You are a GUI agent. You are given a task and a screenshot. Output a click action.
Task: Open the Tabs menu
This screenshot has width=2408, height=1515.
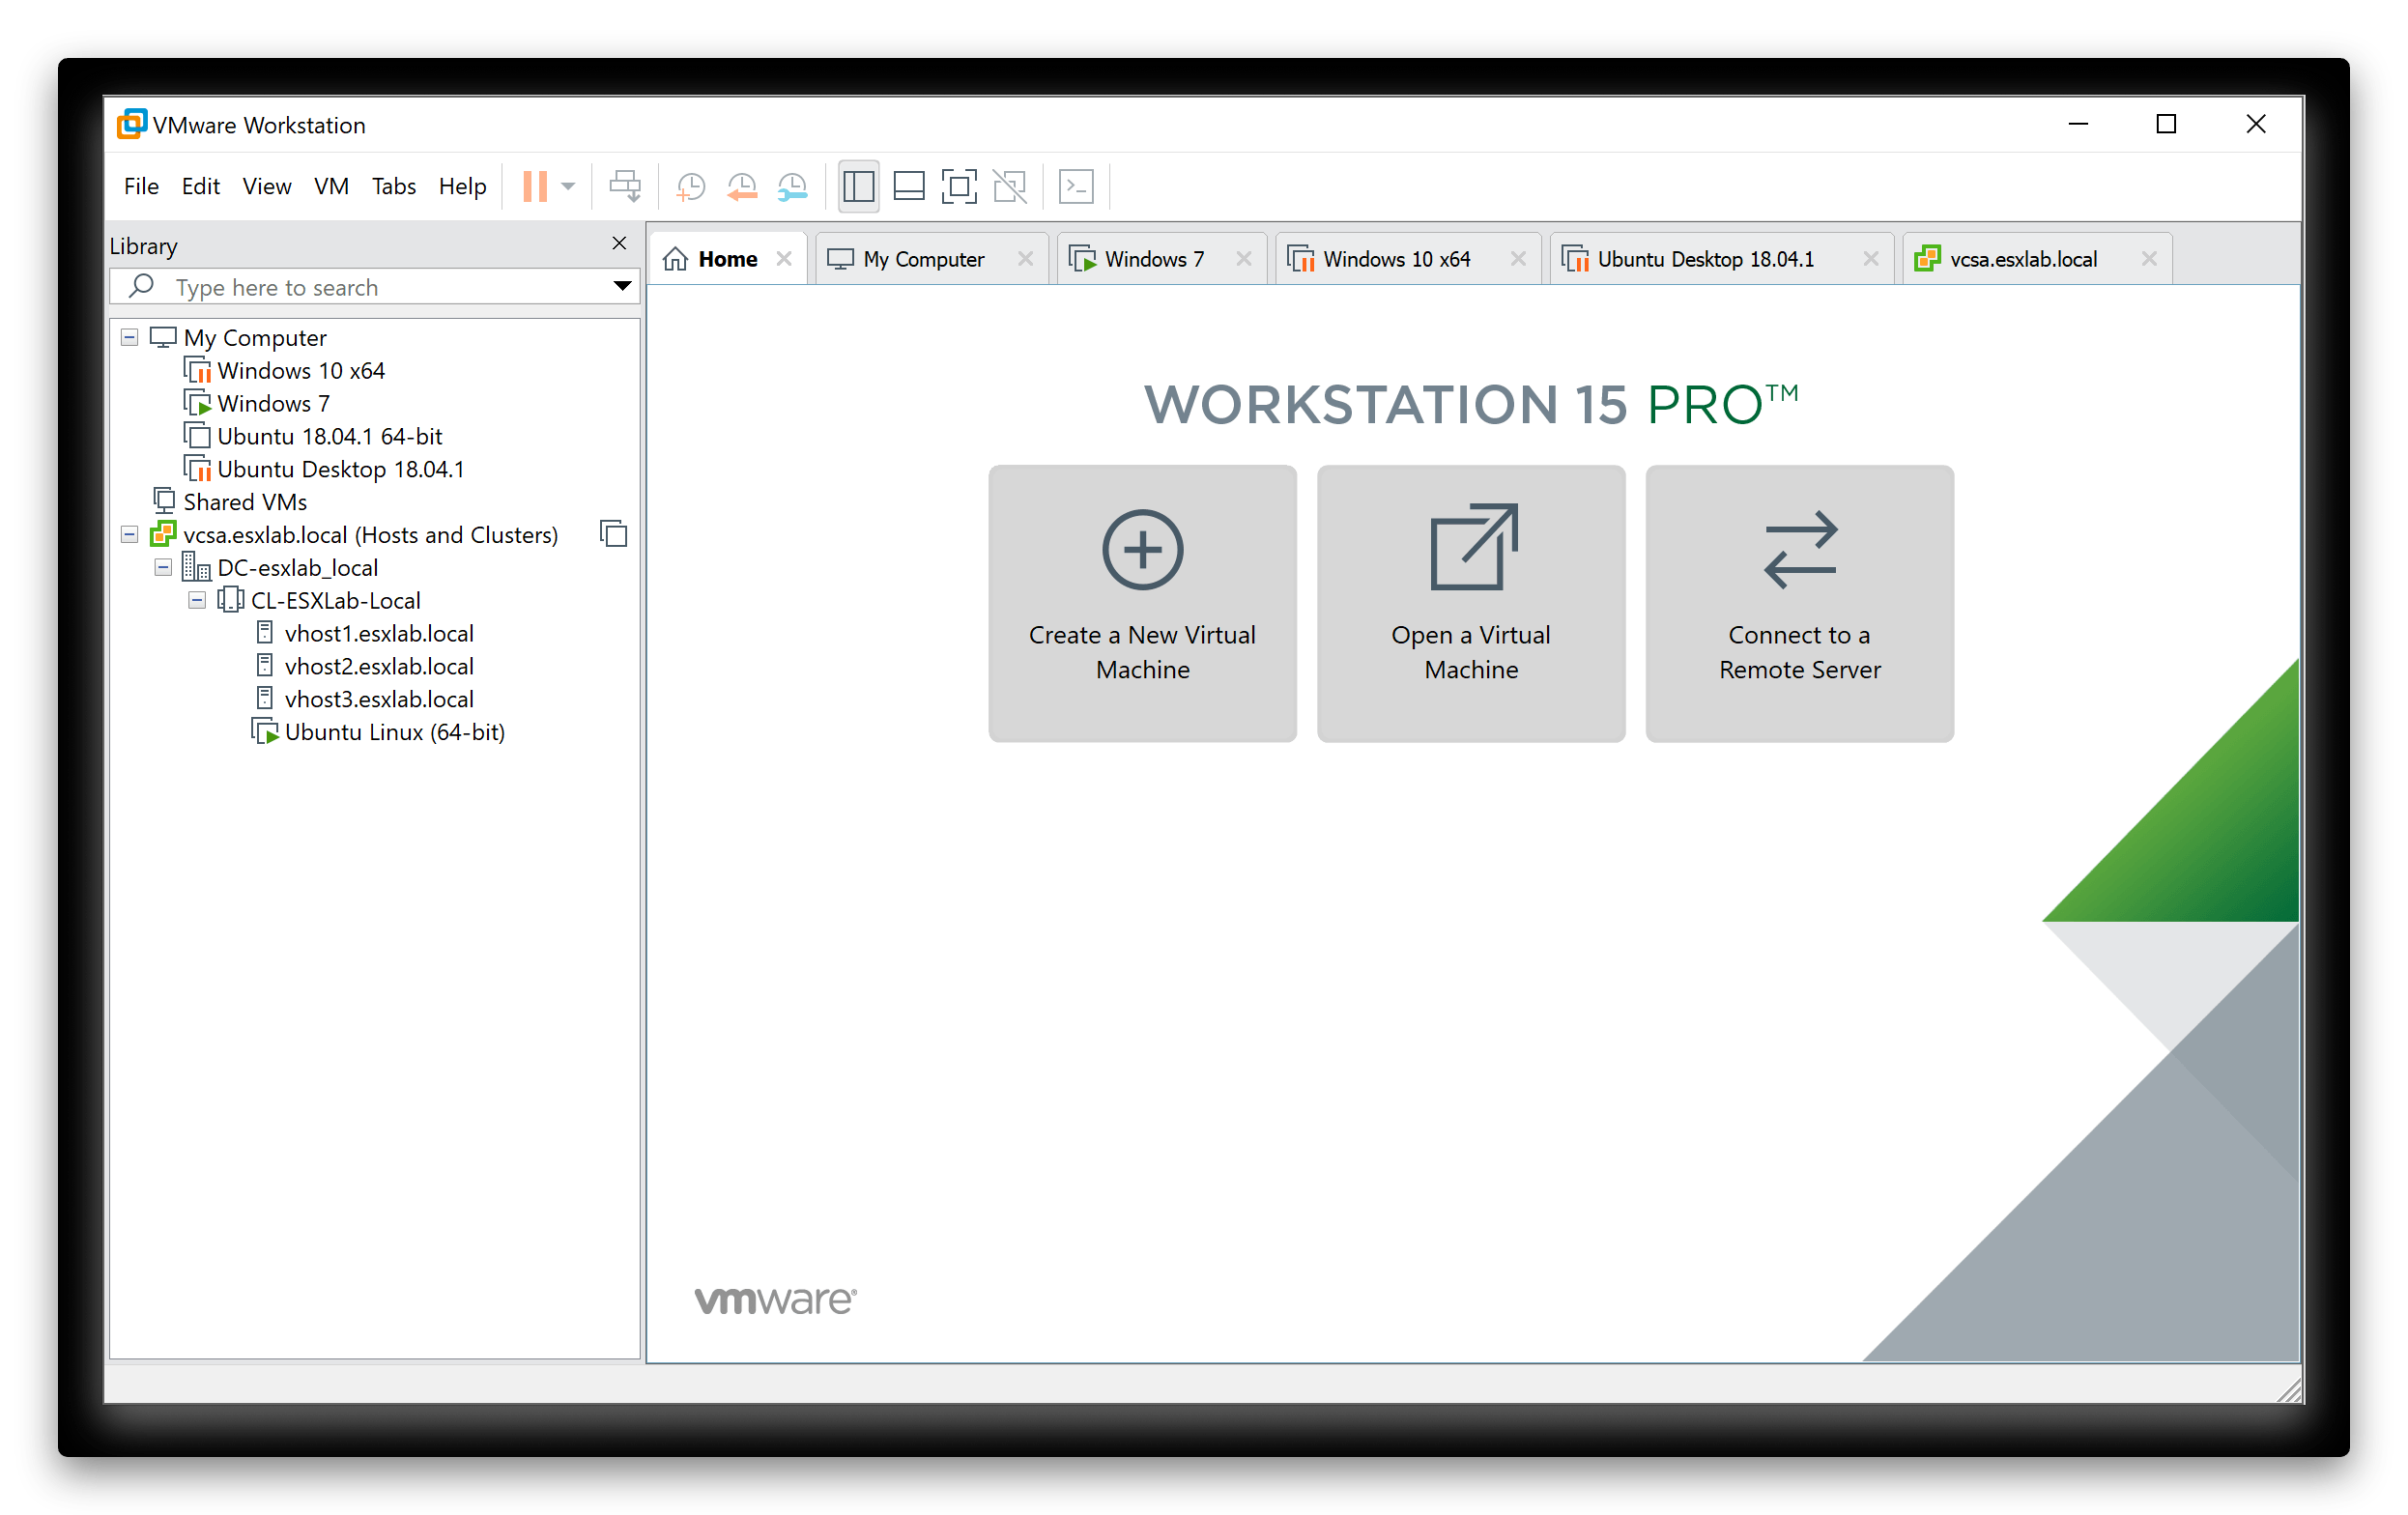(393, 186)
